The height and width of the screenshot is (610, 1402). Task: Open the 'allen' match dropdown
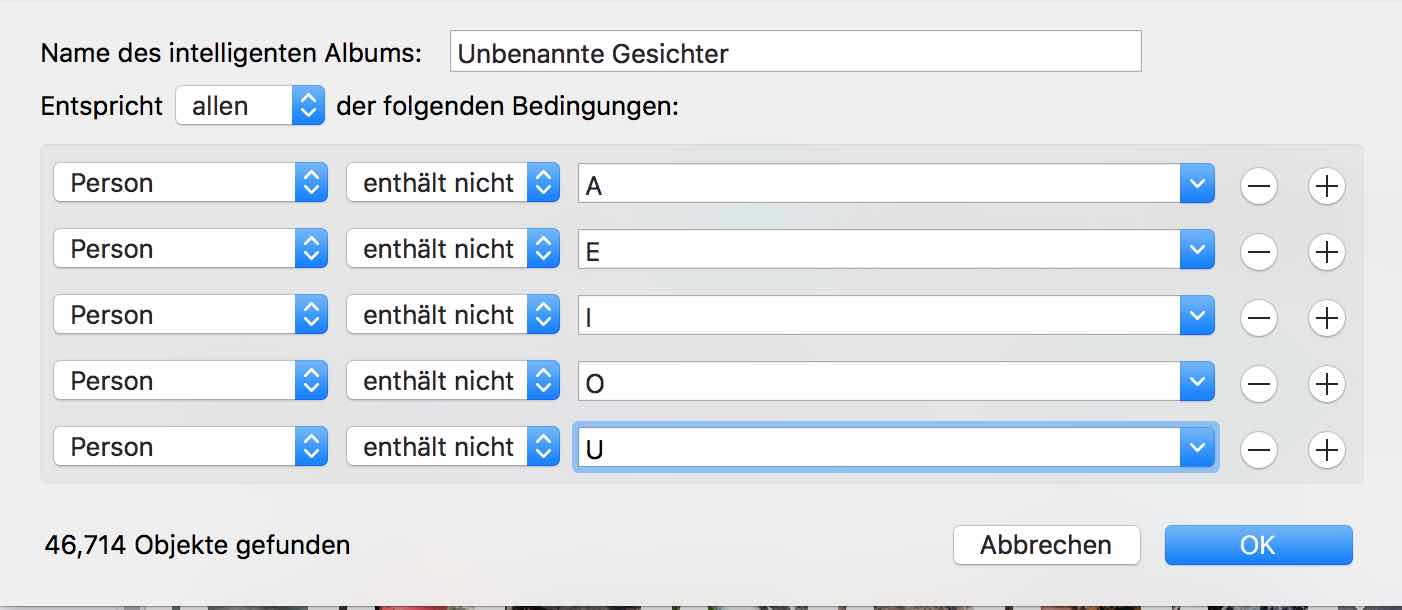point(250,106)
